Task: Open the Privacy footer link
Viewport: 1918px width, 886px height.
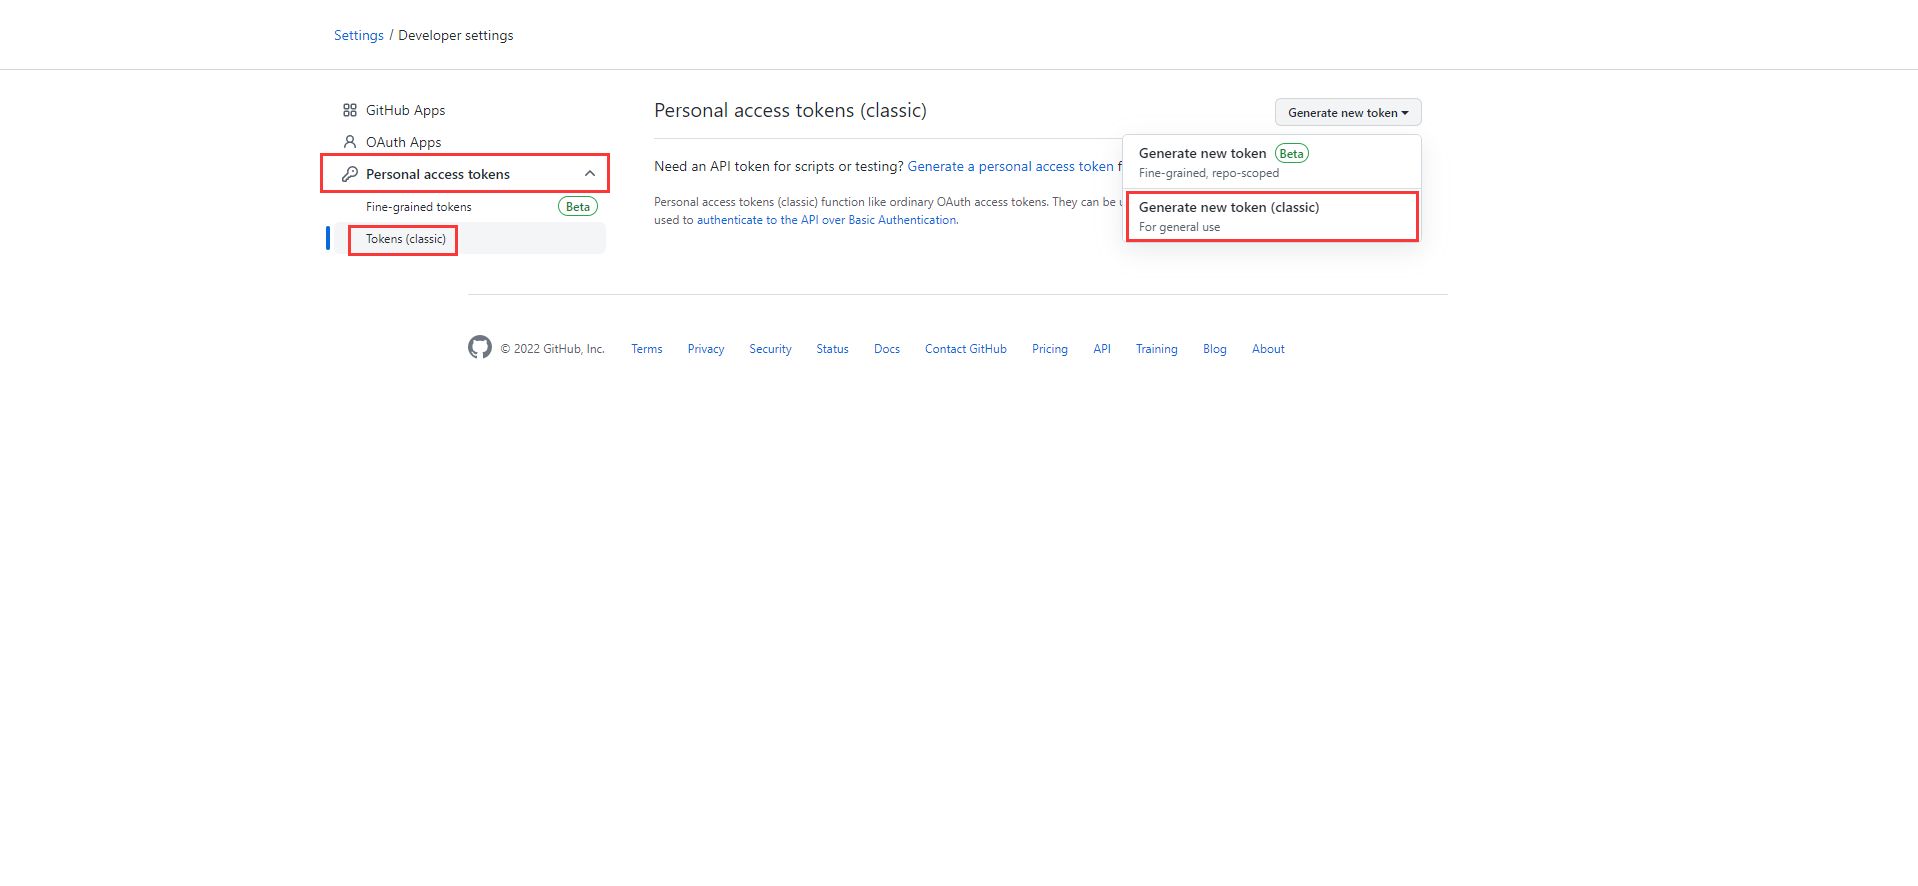Action: click(706, 349)
